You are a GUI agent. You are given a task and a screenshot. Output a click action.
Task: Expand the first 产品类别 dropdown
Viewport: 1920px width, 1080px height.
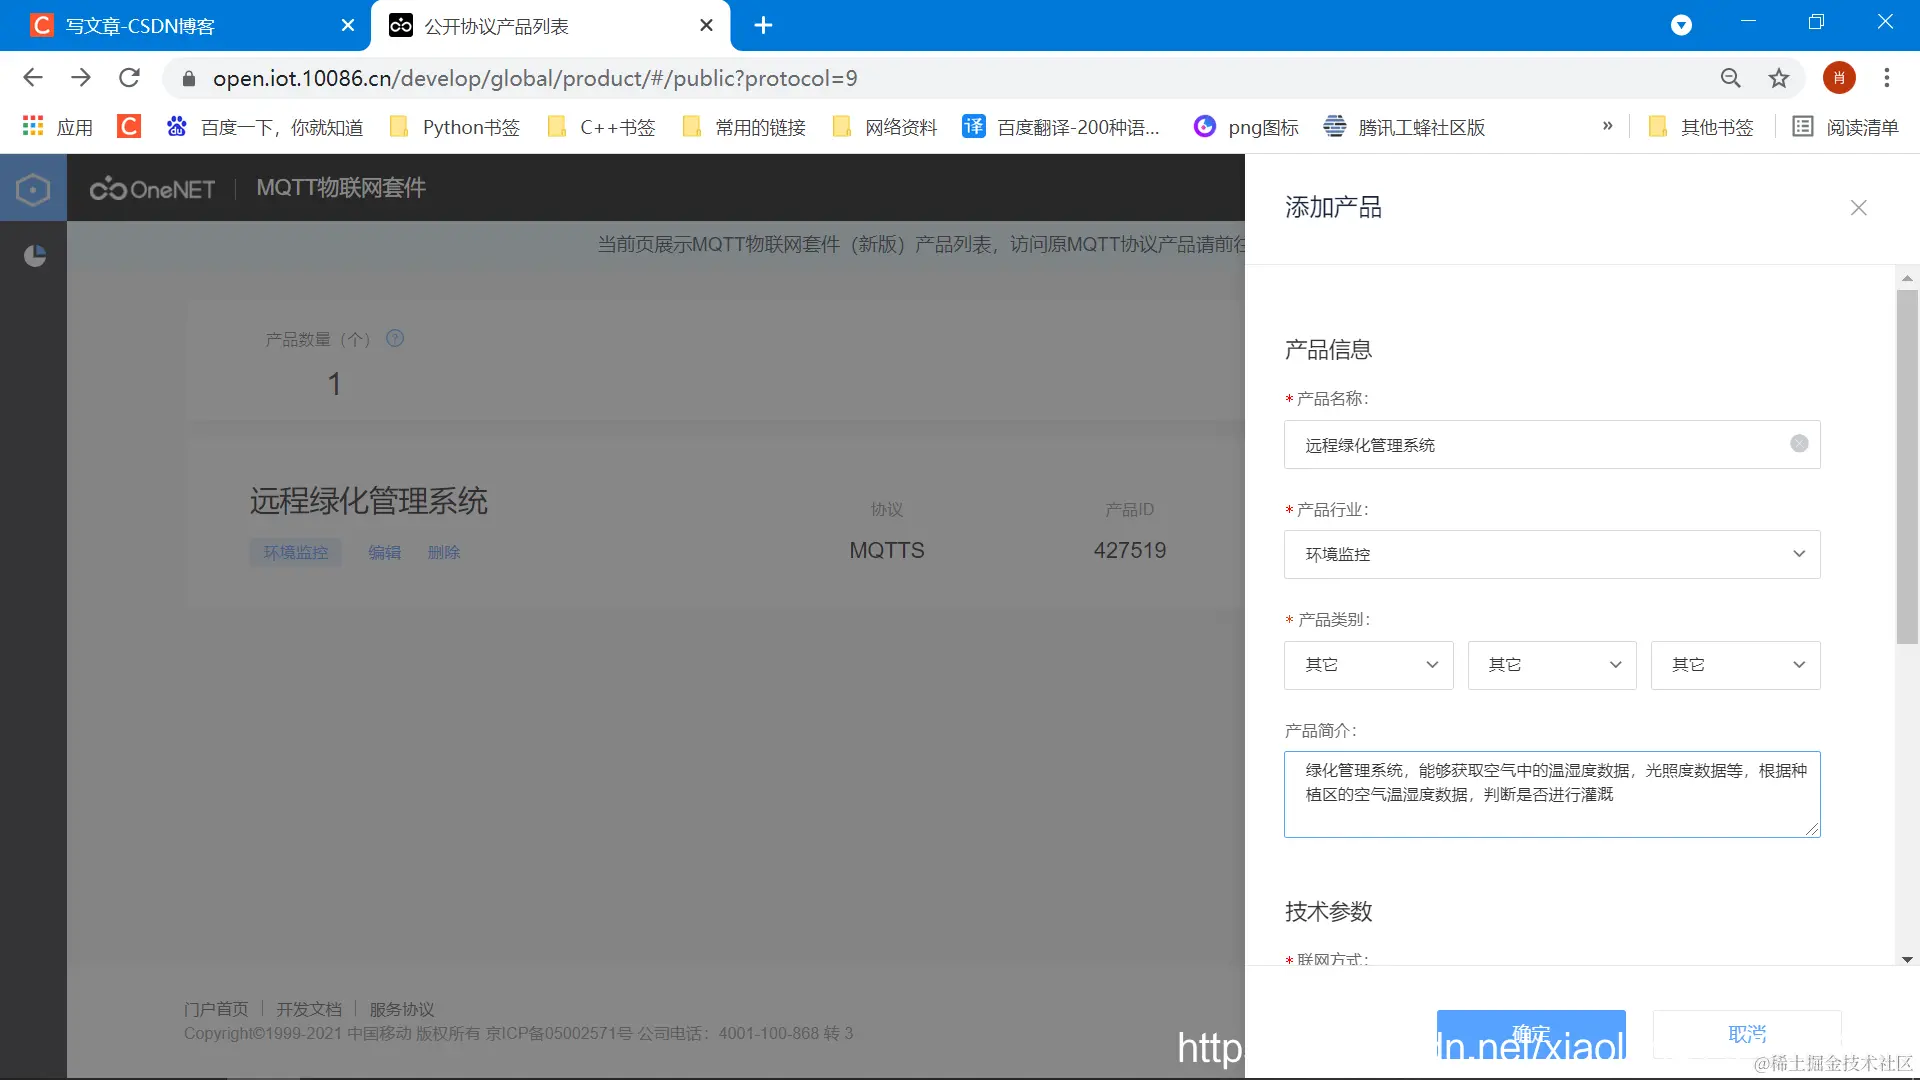[x=1368, y=665]
